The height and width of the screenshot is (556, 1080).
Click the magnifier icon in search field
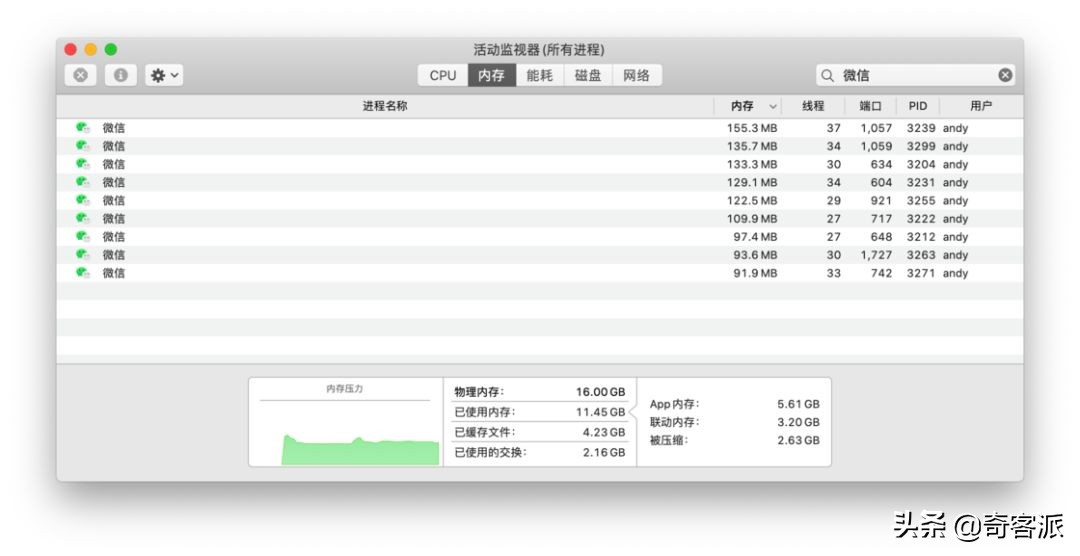click(x=828, y=75)
